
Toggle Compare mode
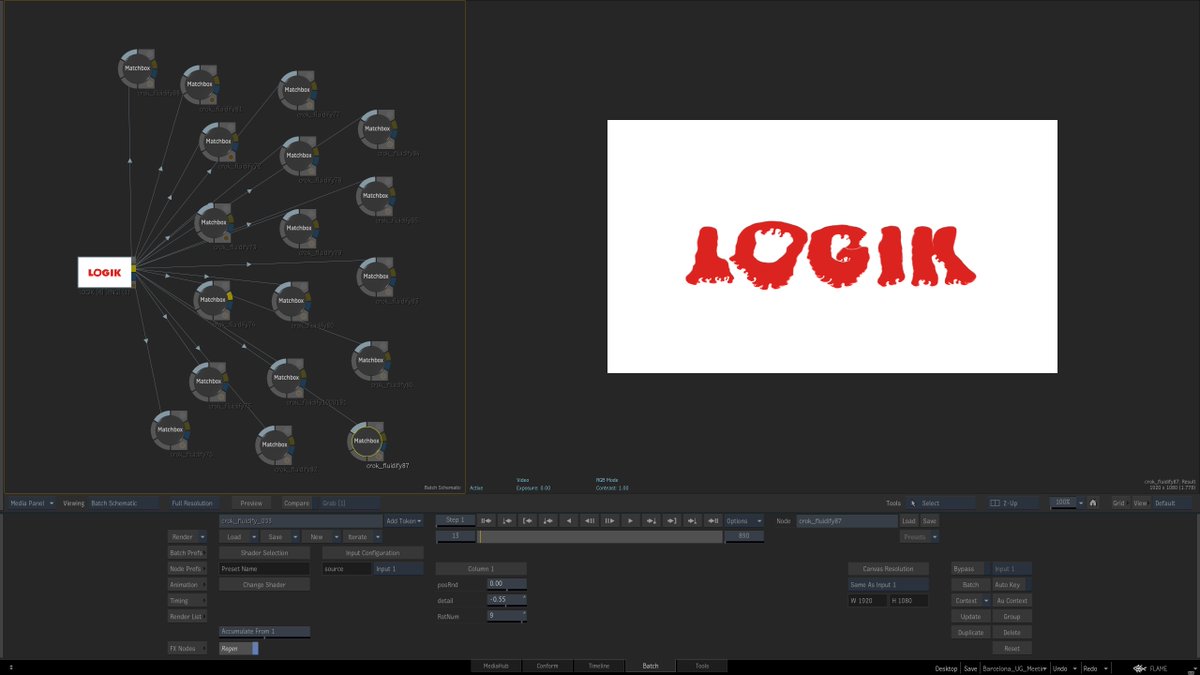pyautogui.click(x=296, y=503)
